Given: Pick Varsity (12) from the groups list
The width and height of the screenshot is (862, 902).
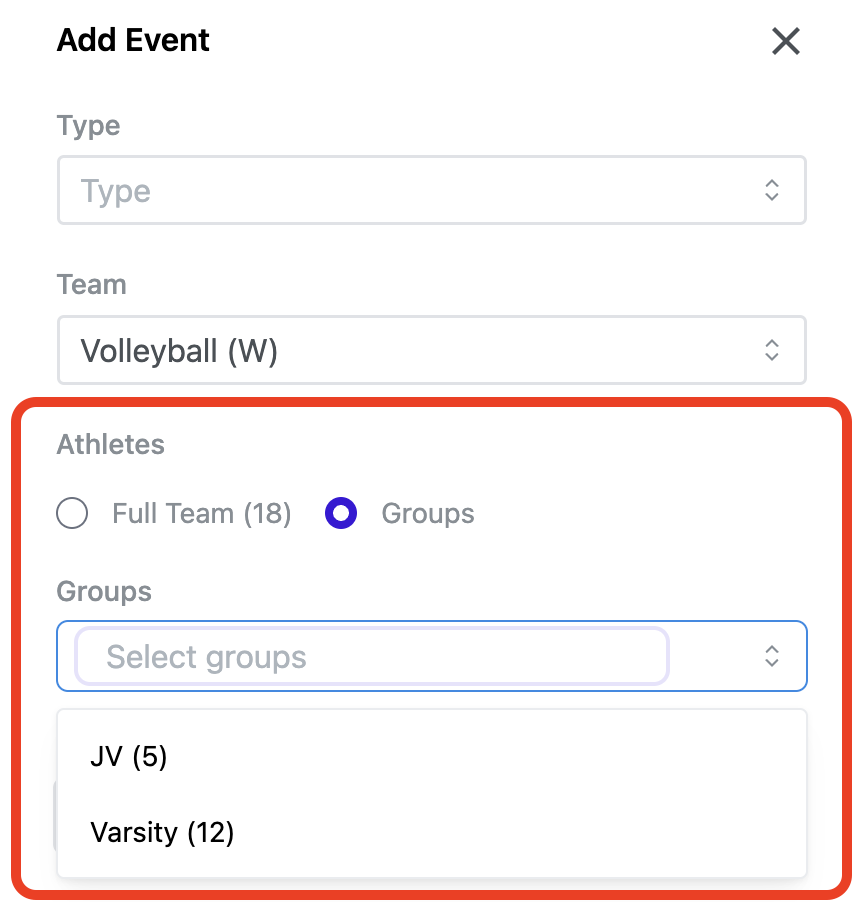Looking at the screenshot, I should point(162,832).
